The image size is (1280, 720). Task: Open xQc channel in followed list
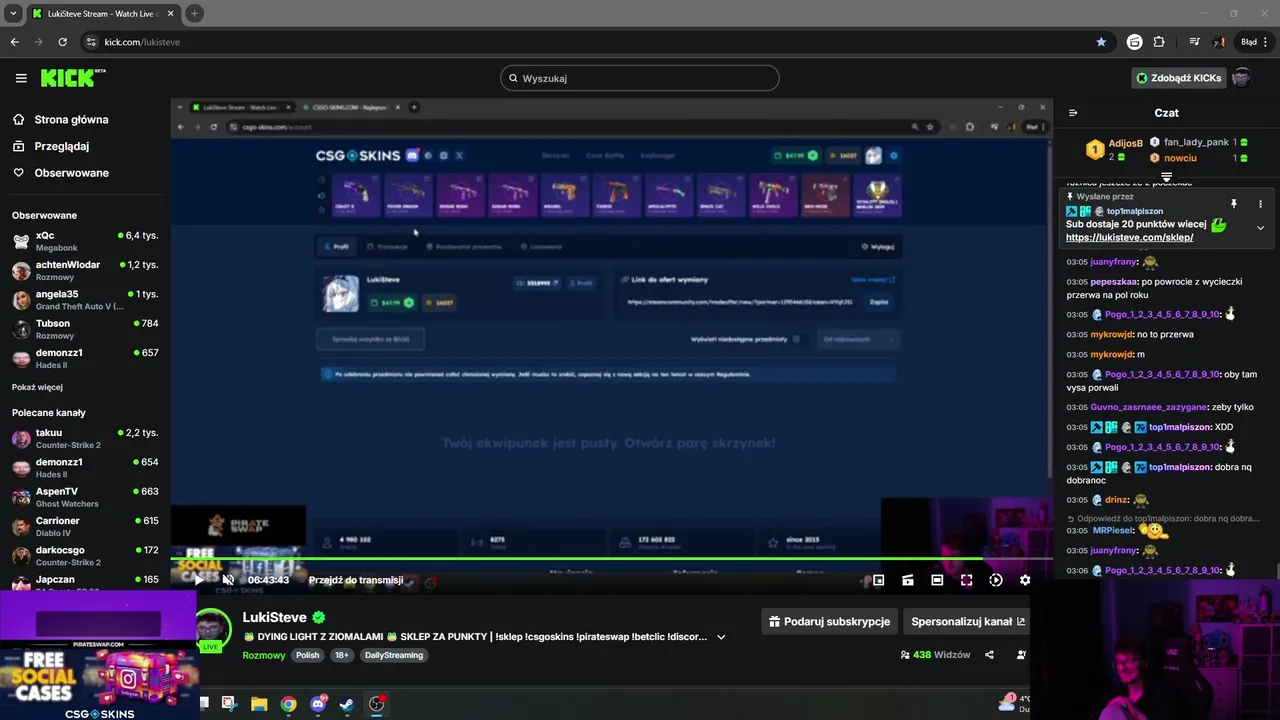tap(85, 241)
